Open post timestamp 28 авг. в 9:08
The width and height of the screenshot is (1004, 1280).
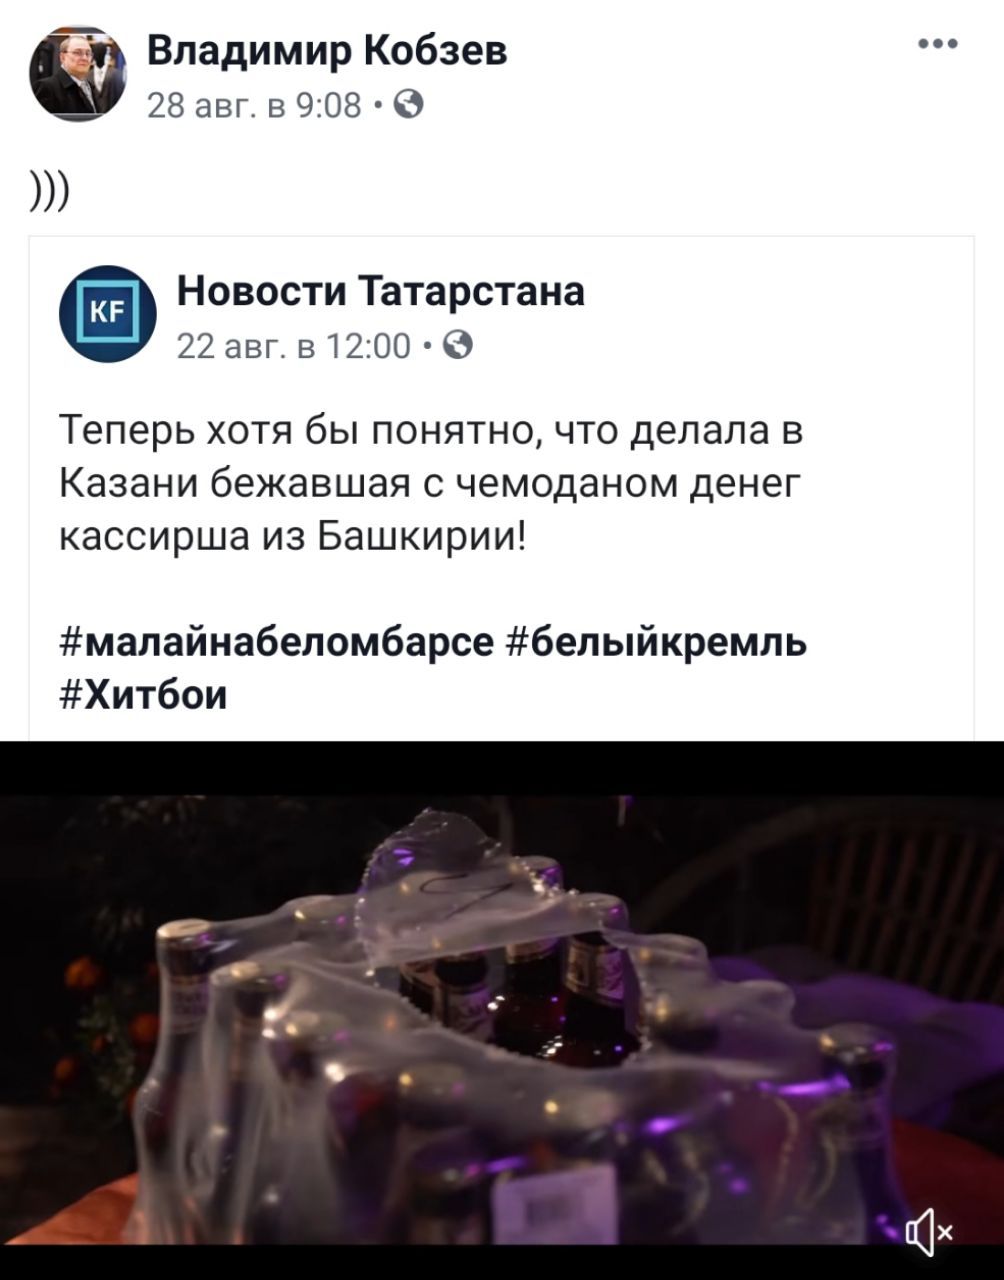click(254, 103)
